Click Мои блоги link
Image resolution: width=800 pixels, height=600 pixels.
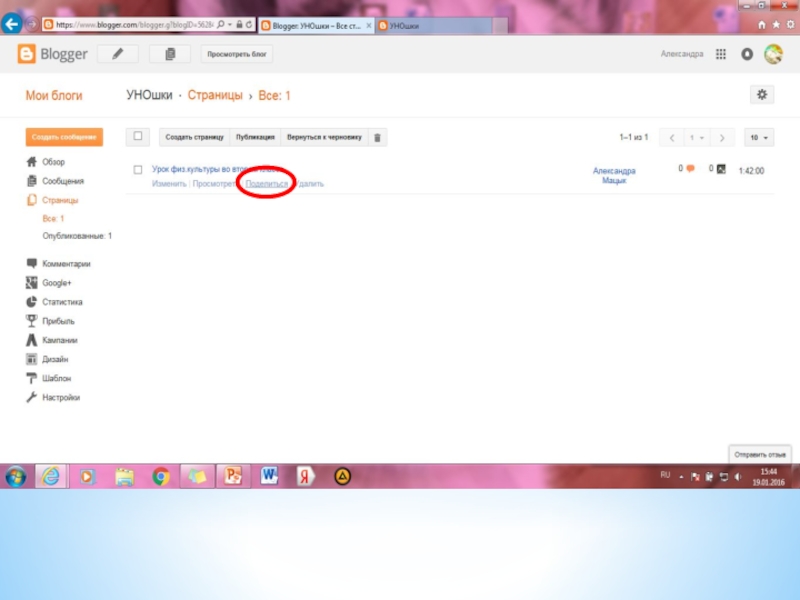54,95
